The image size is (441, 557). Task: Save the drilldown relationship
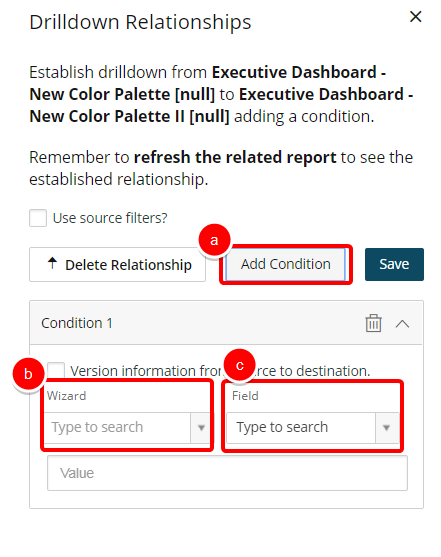click(x=394, y=264)
